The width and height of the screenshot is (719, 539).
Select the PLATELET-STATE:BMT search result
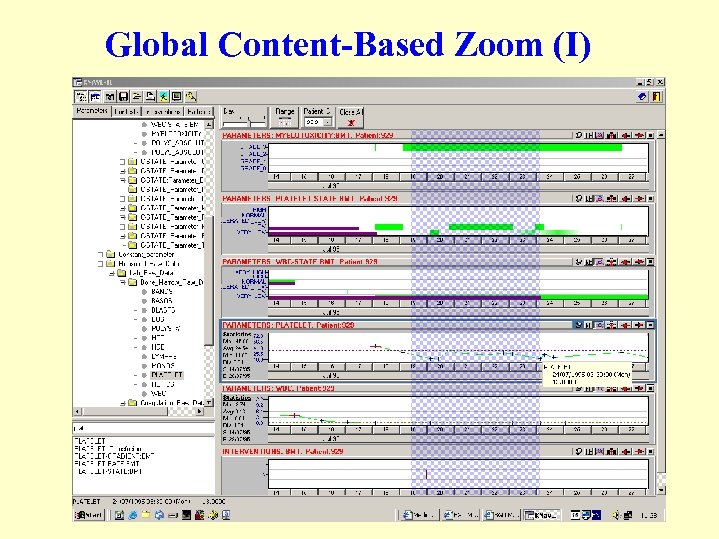point(109,471)
